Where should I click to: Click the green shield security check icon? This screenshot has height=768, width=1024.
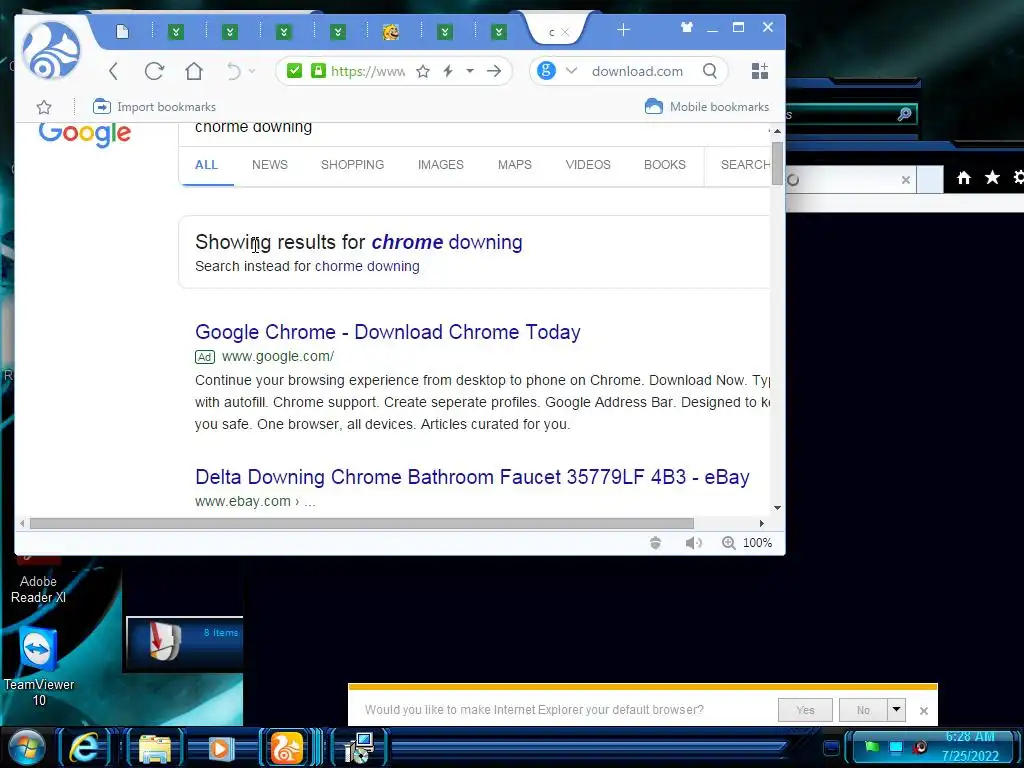click(295, 71)
